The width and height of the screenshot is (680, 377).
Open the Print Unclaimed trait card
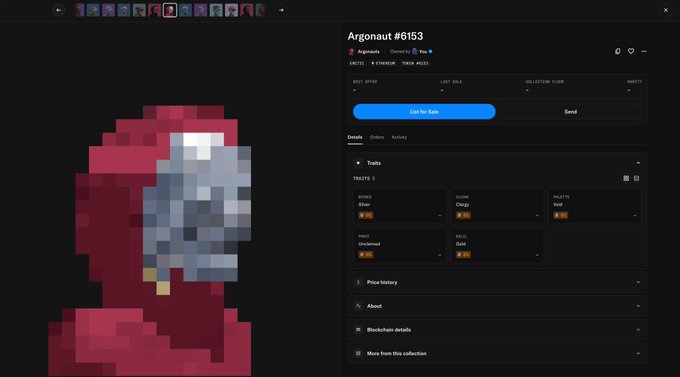pos(399,246)
